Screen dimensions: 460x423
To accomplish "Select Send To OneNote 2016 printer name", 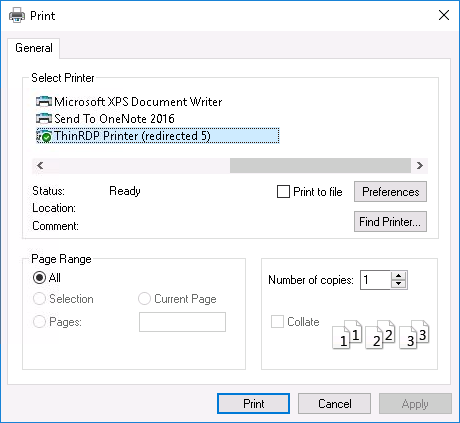I will pos(114,119).
